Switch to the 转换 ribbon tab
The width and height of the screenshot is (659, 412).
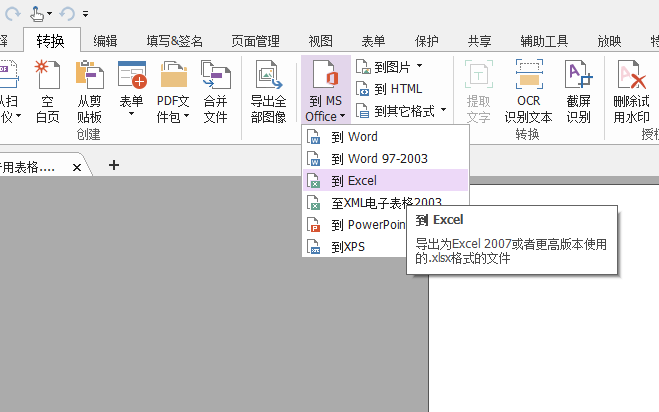51,41
